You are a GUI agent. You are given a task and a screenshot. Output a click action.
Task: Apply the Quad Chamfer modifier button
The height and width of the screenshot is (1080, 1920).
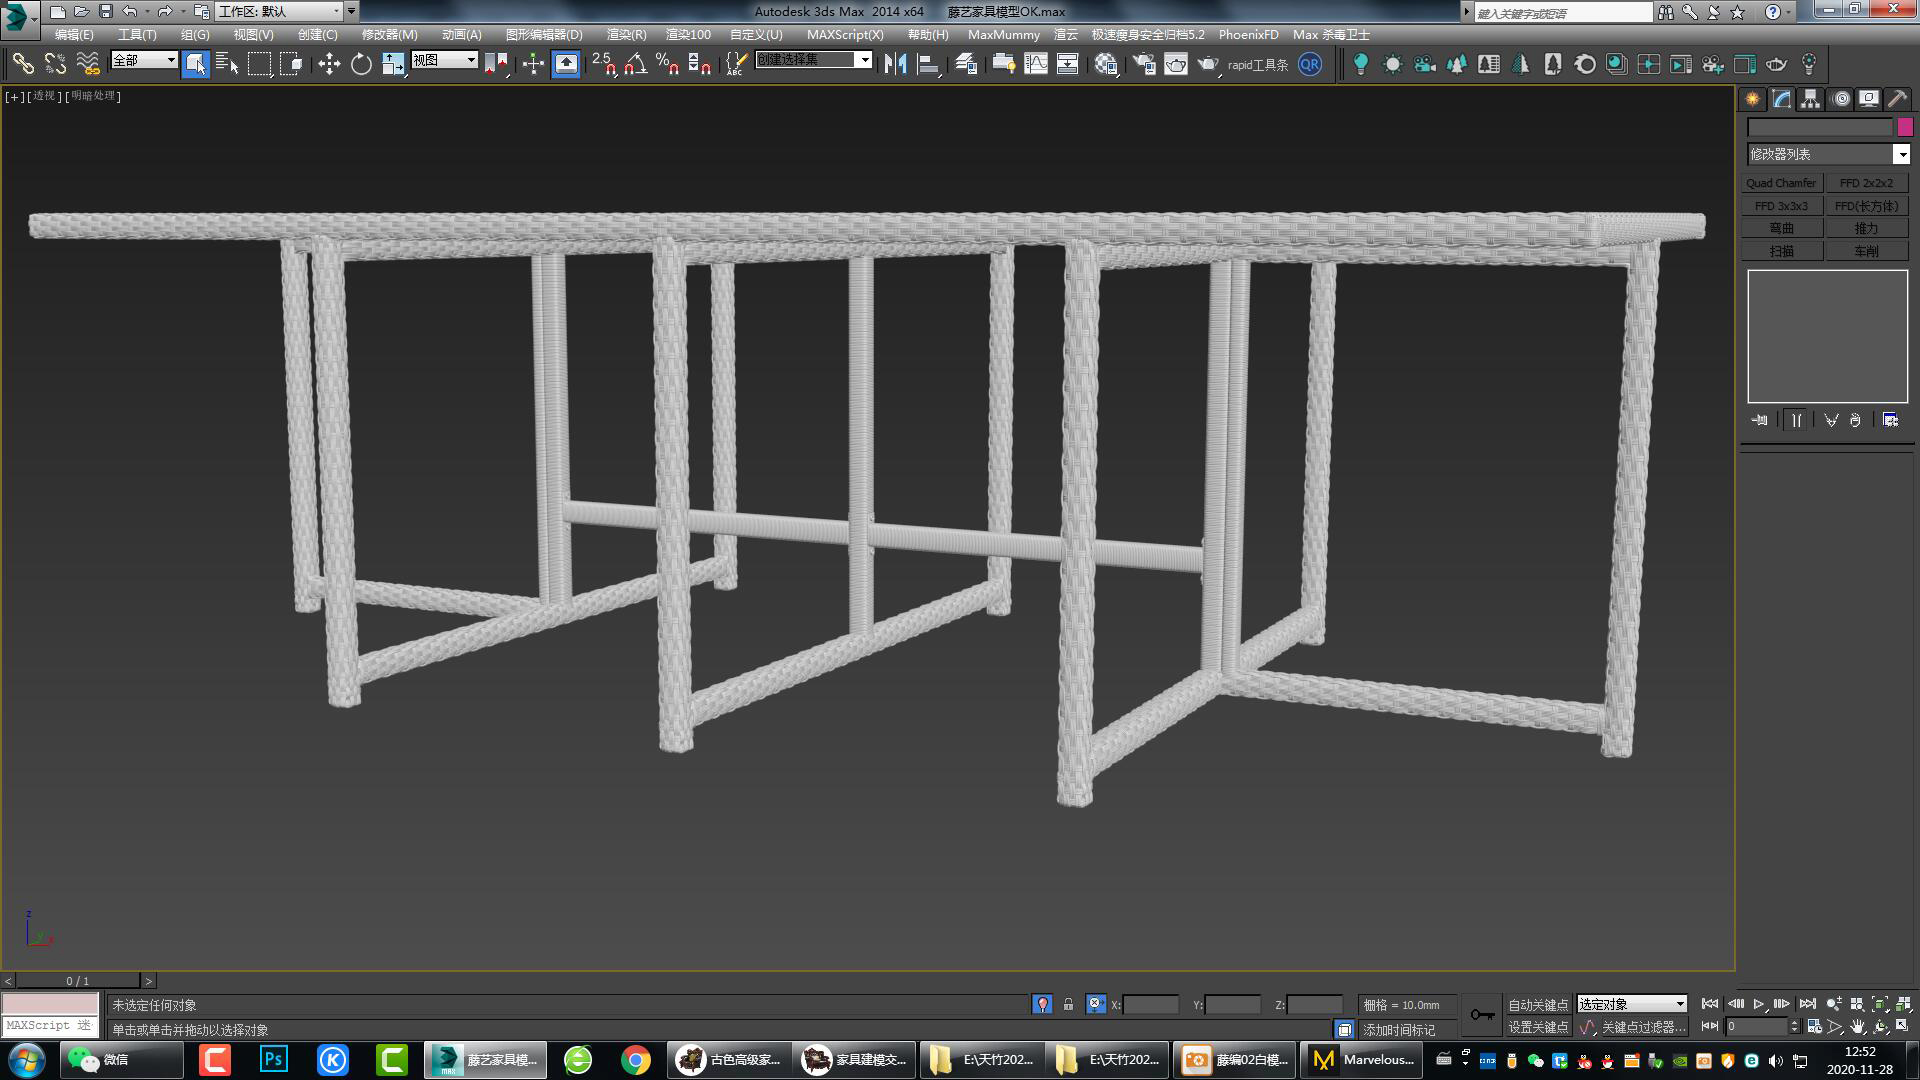(1782, 183)
